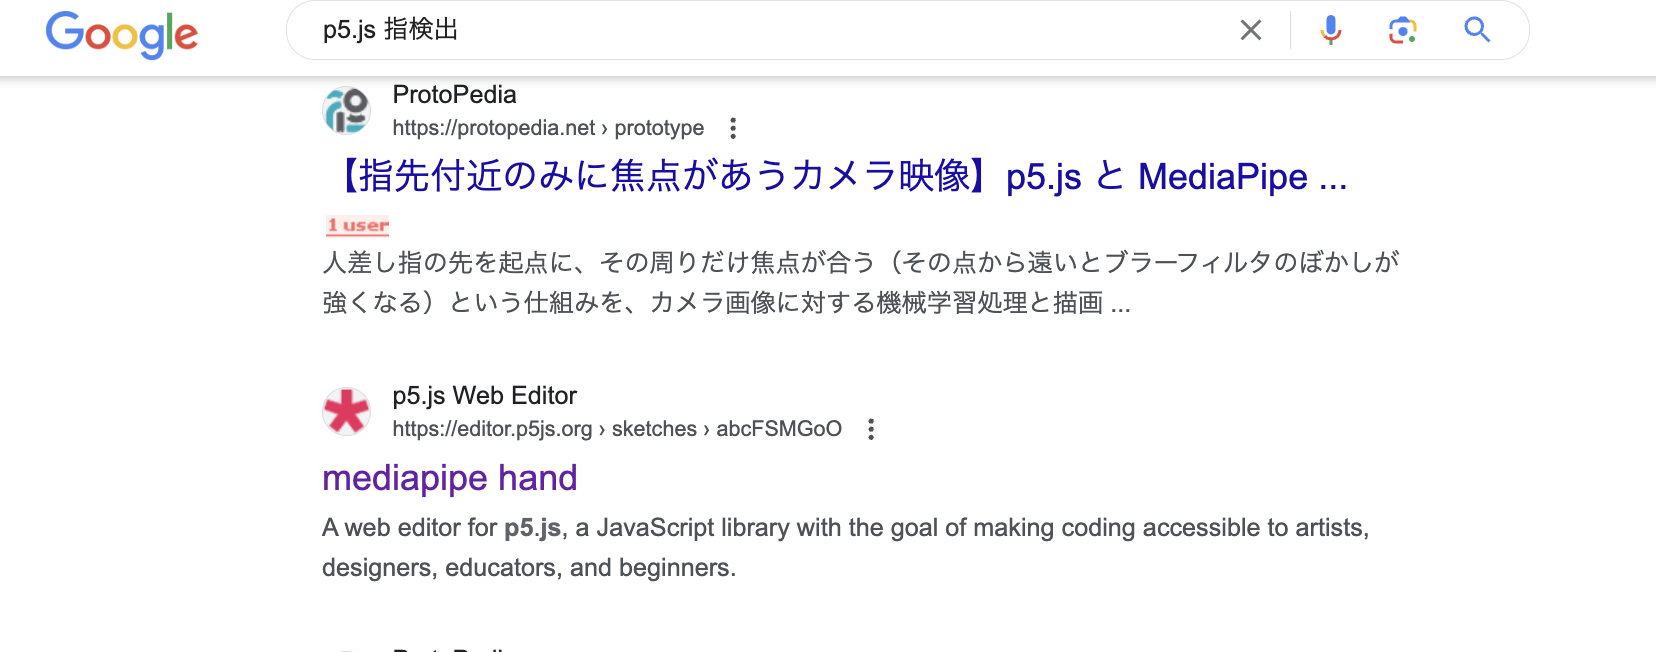1656x652 pixels.
Task: Clear the search query with X
Action: point(1250,30)
